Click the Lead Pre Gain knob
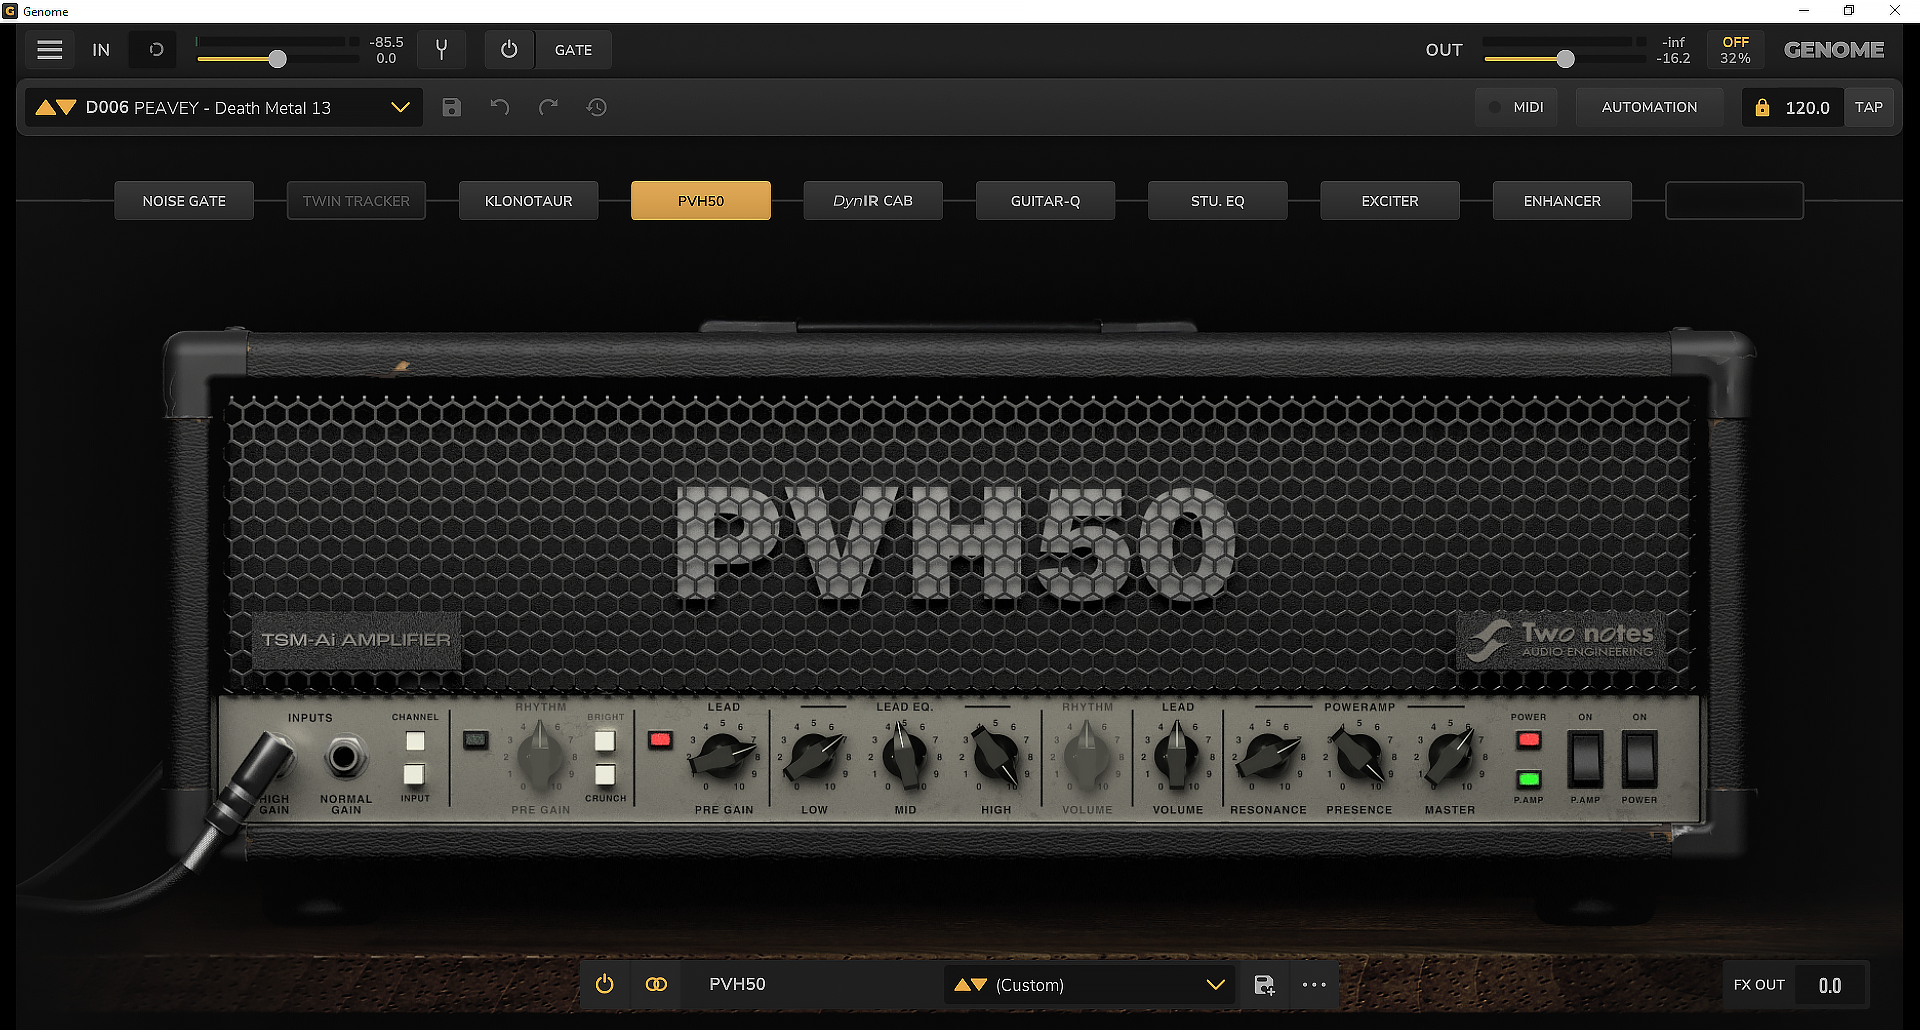Image resolution: width=1920 pixels, height=1030 pixels. 723,758
